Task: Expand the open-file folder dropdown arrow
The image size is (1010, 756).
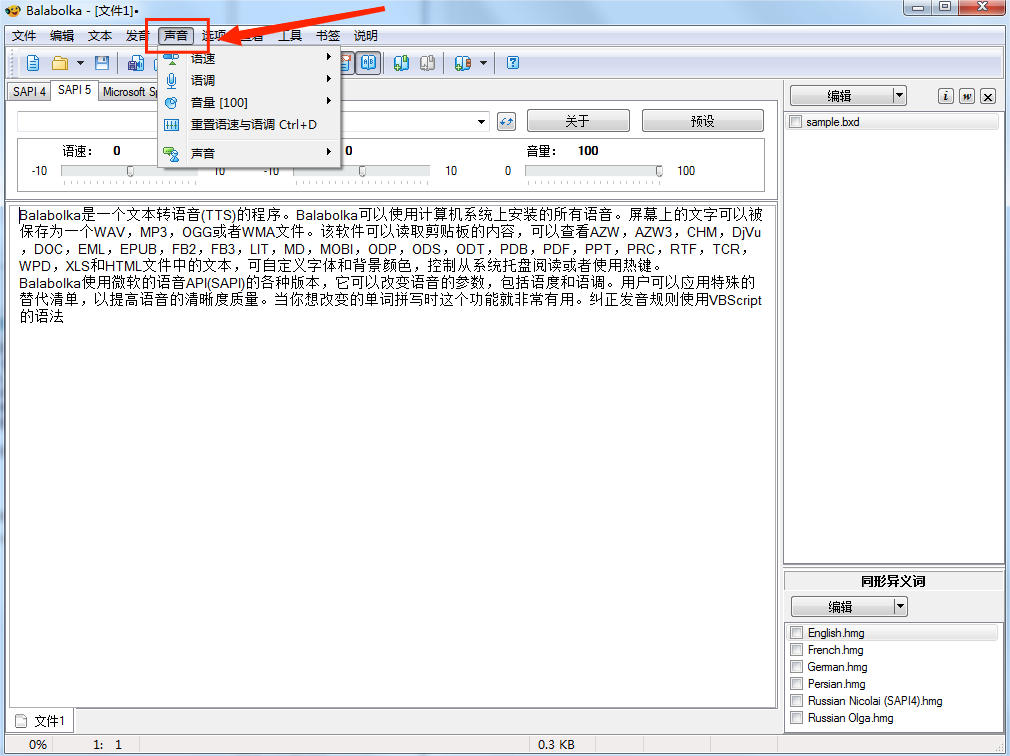Action: [x=80, y=63]
